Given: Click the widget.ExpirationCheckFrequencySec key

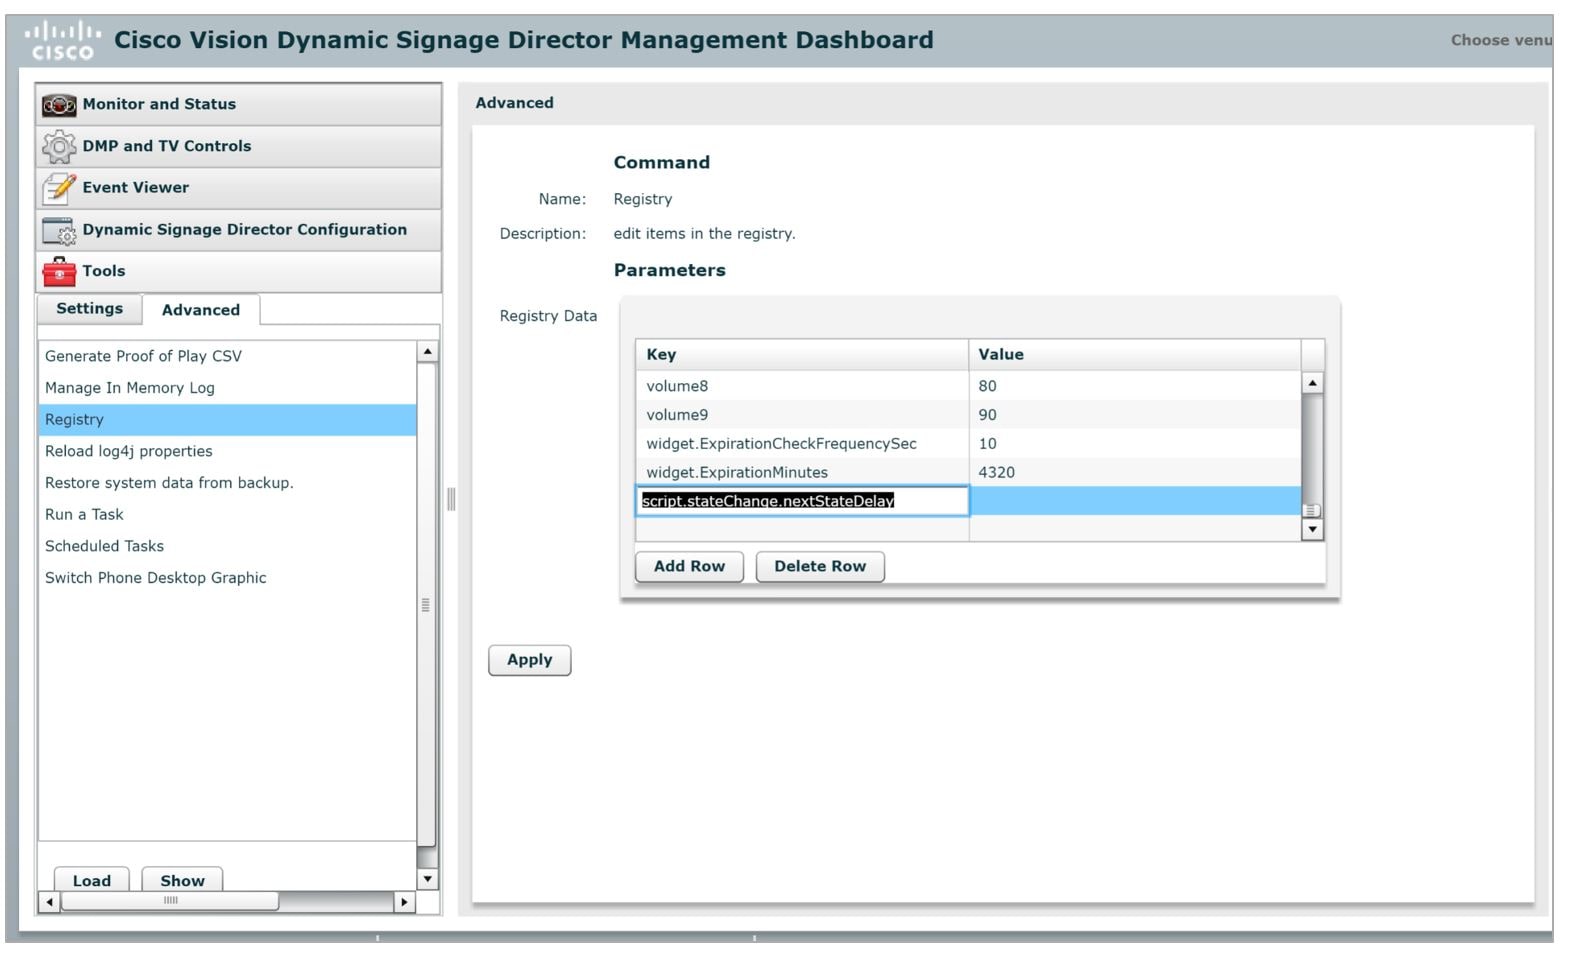Looking at the screenshot, I should [x=802, y=444].
